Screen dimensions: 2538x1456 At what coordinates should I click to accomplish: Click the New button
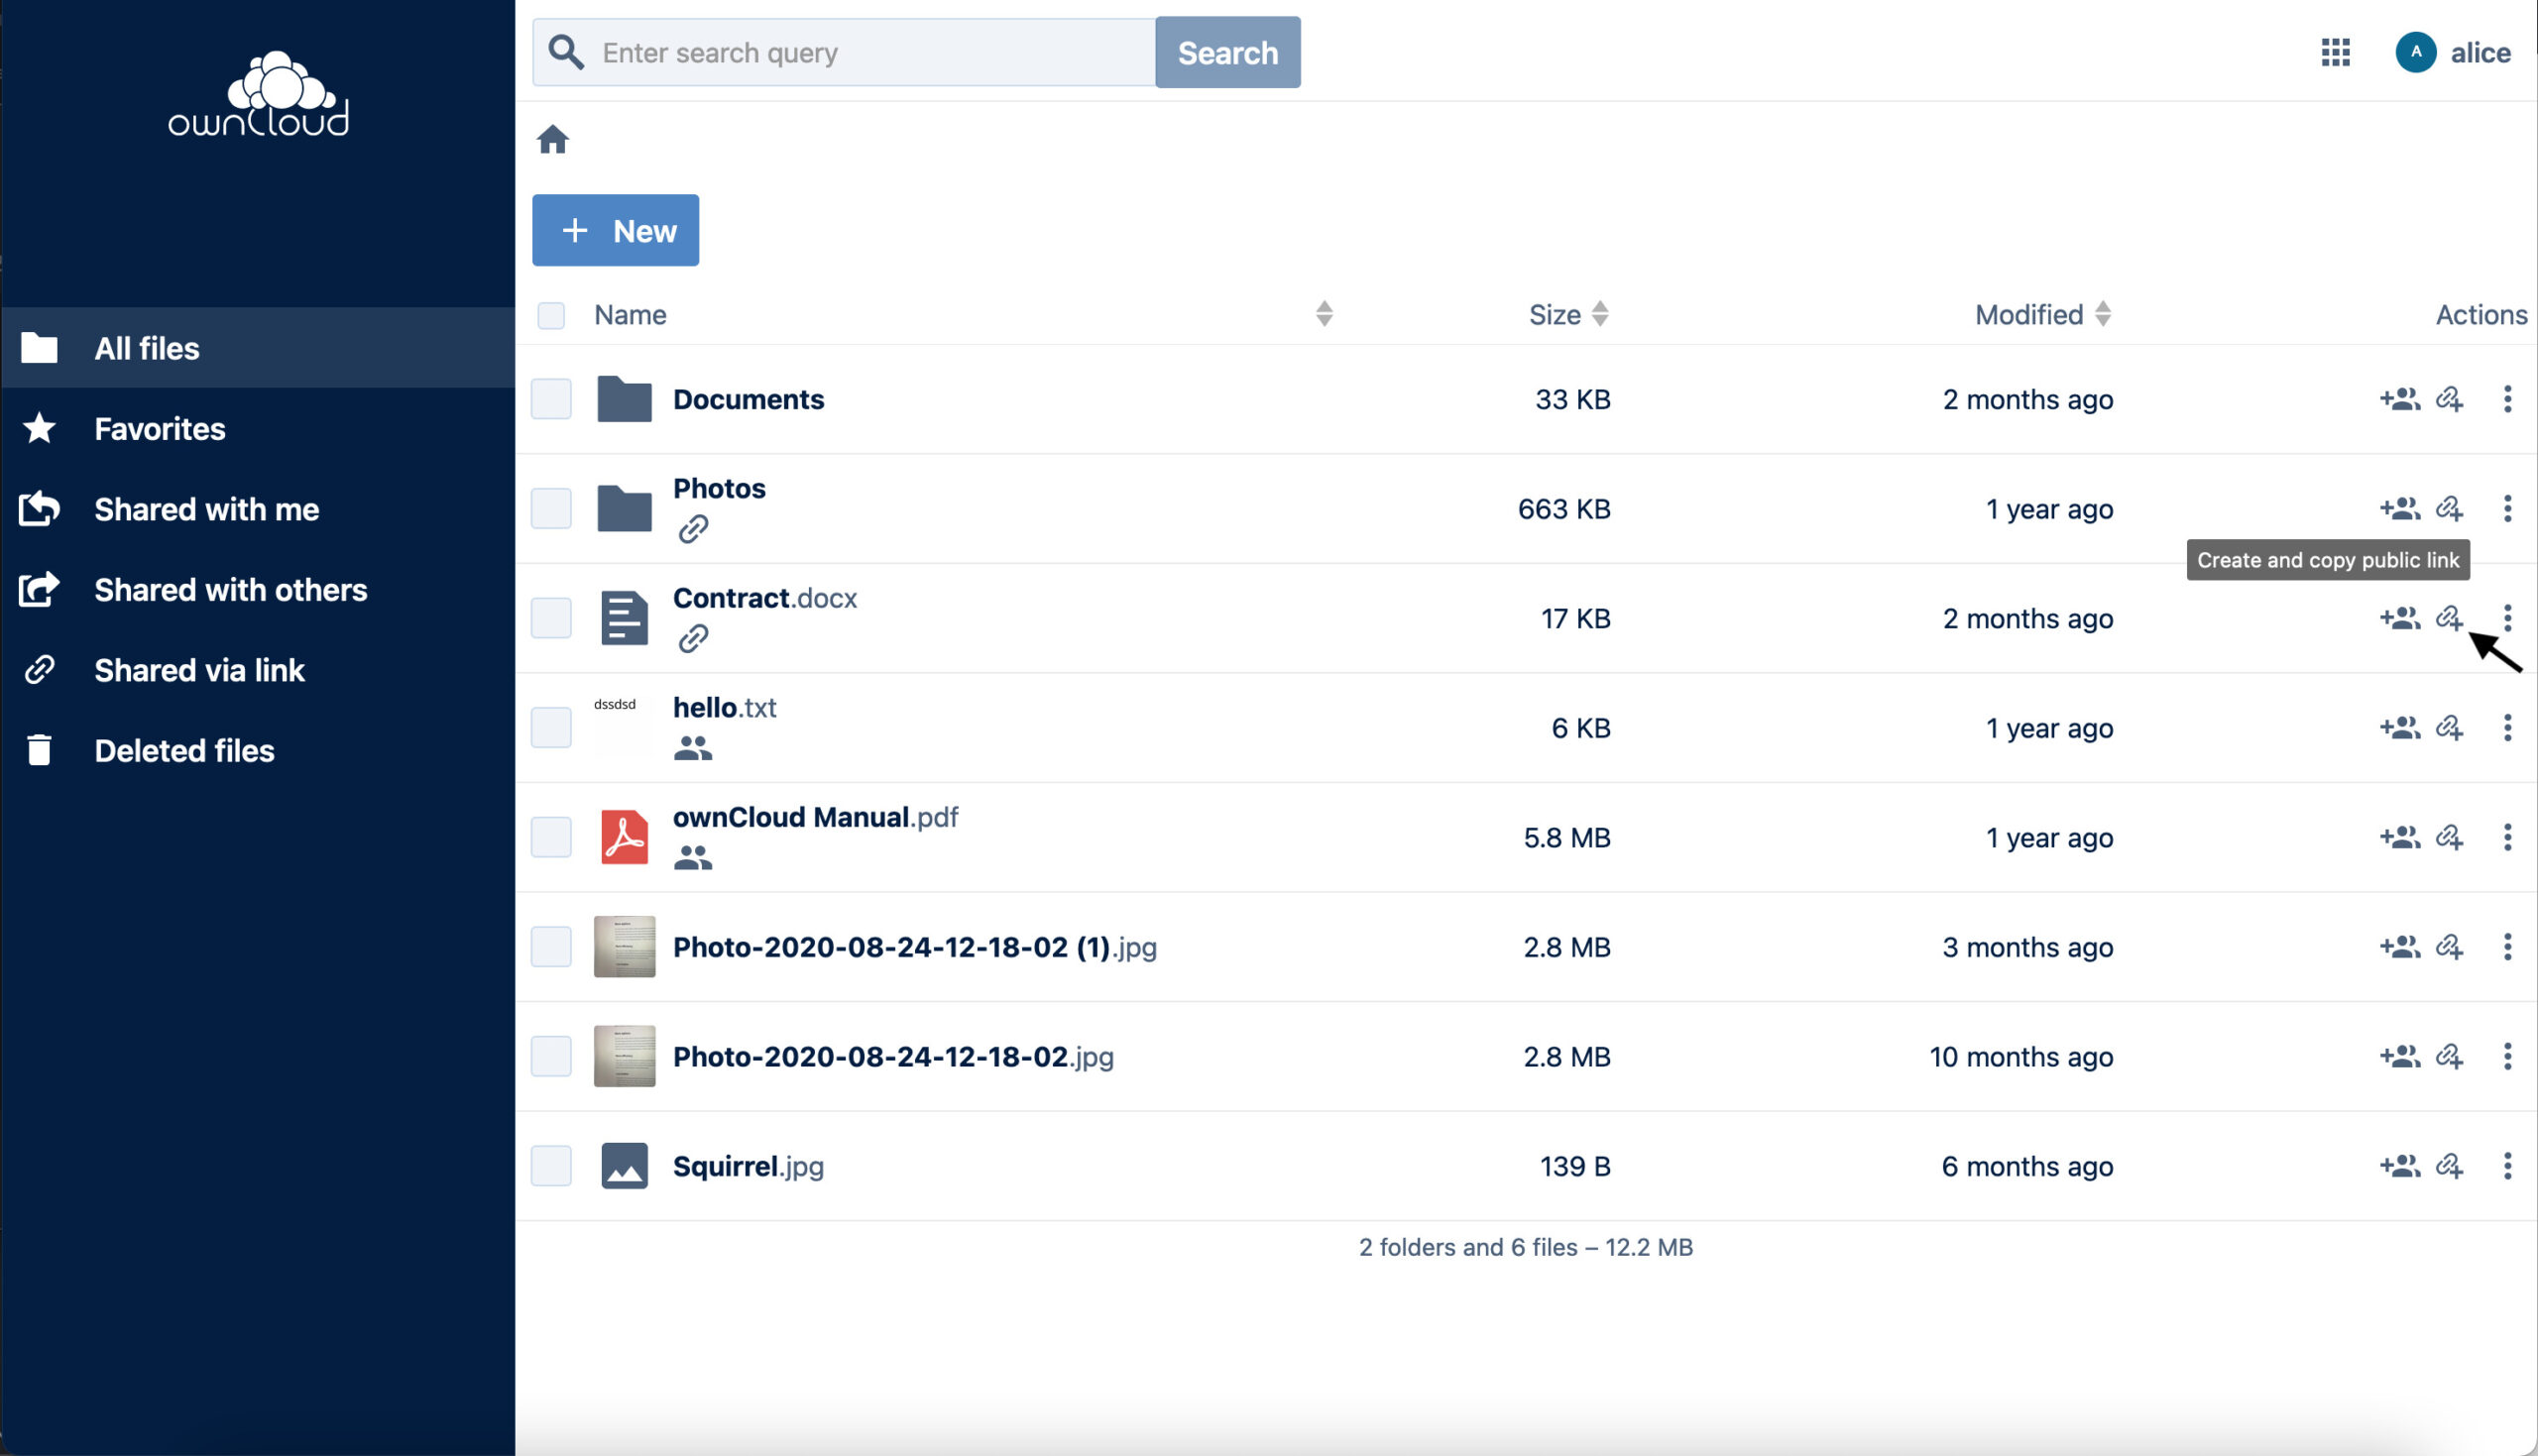615,231
